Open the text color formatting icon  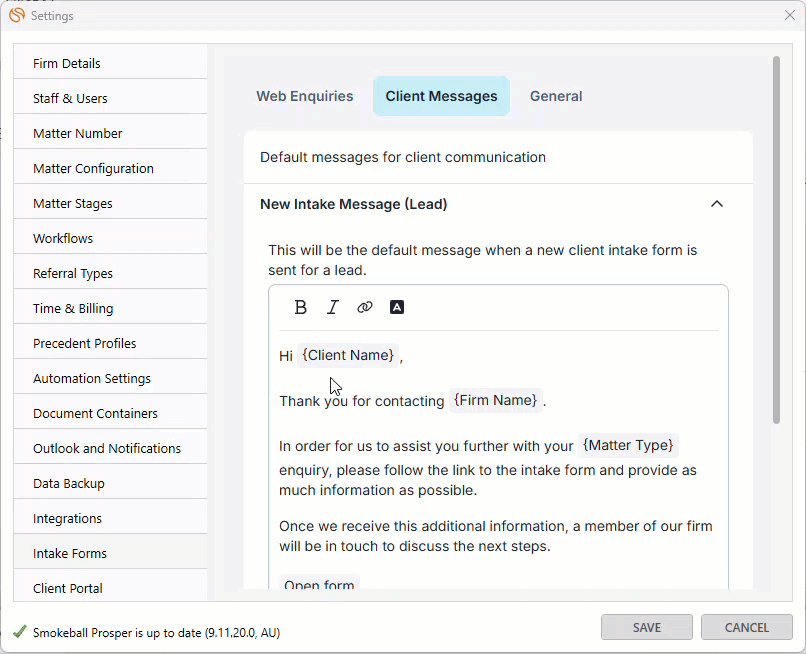[397, 307]
